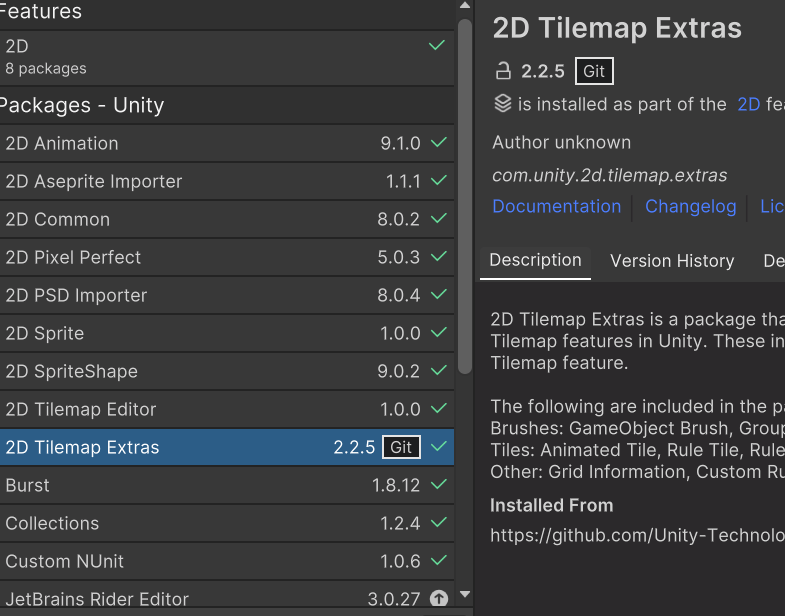Click the update-available arrow icon for JetBrains Rider Editor
Screen dimensions: 785x616
pos(439,598)
